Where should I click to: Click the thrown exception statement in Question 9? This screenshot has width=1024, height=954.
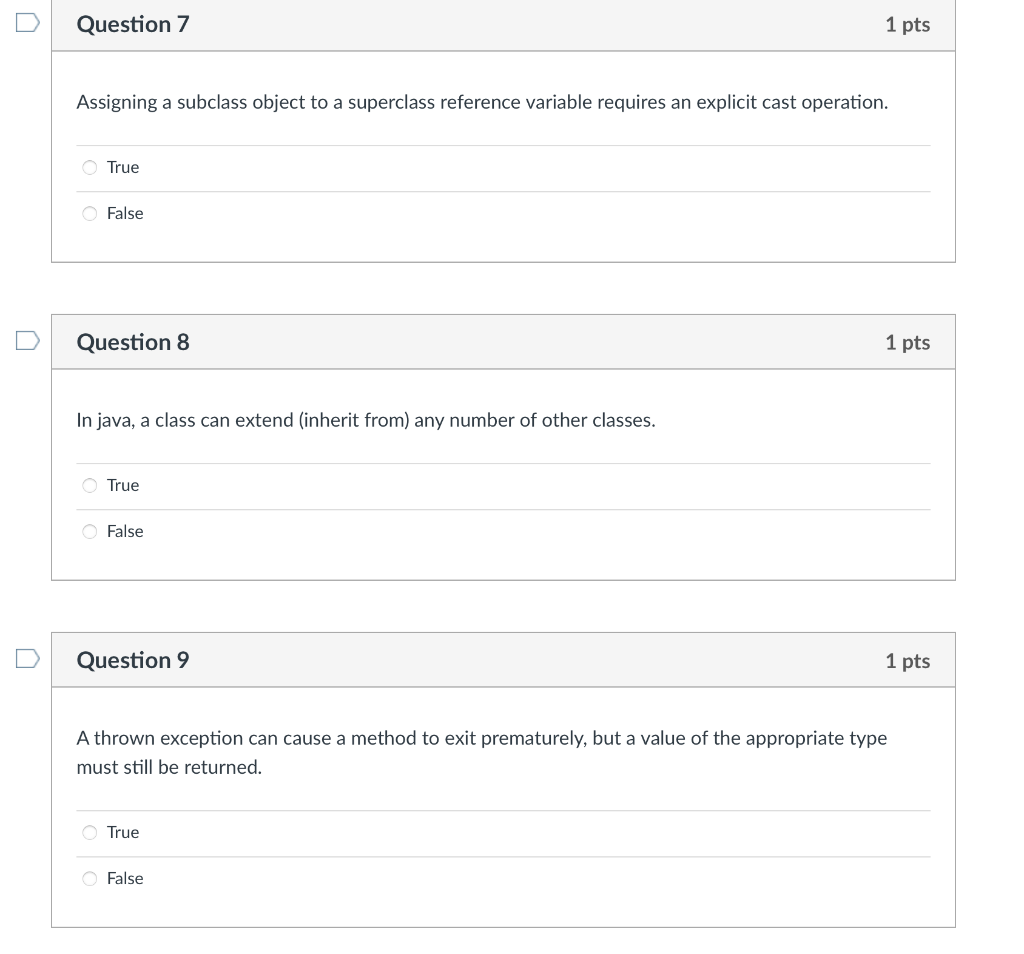pos(482,750)
